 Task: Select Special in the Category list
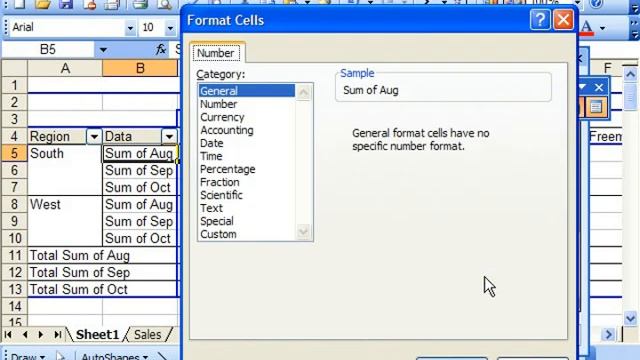tap(247, 221)
